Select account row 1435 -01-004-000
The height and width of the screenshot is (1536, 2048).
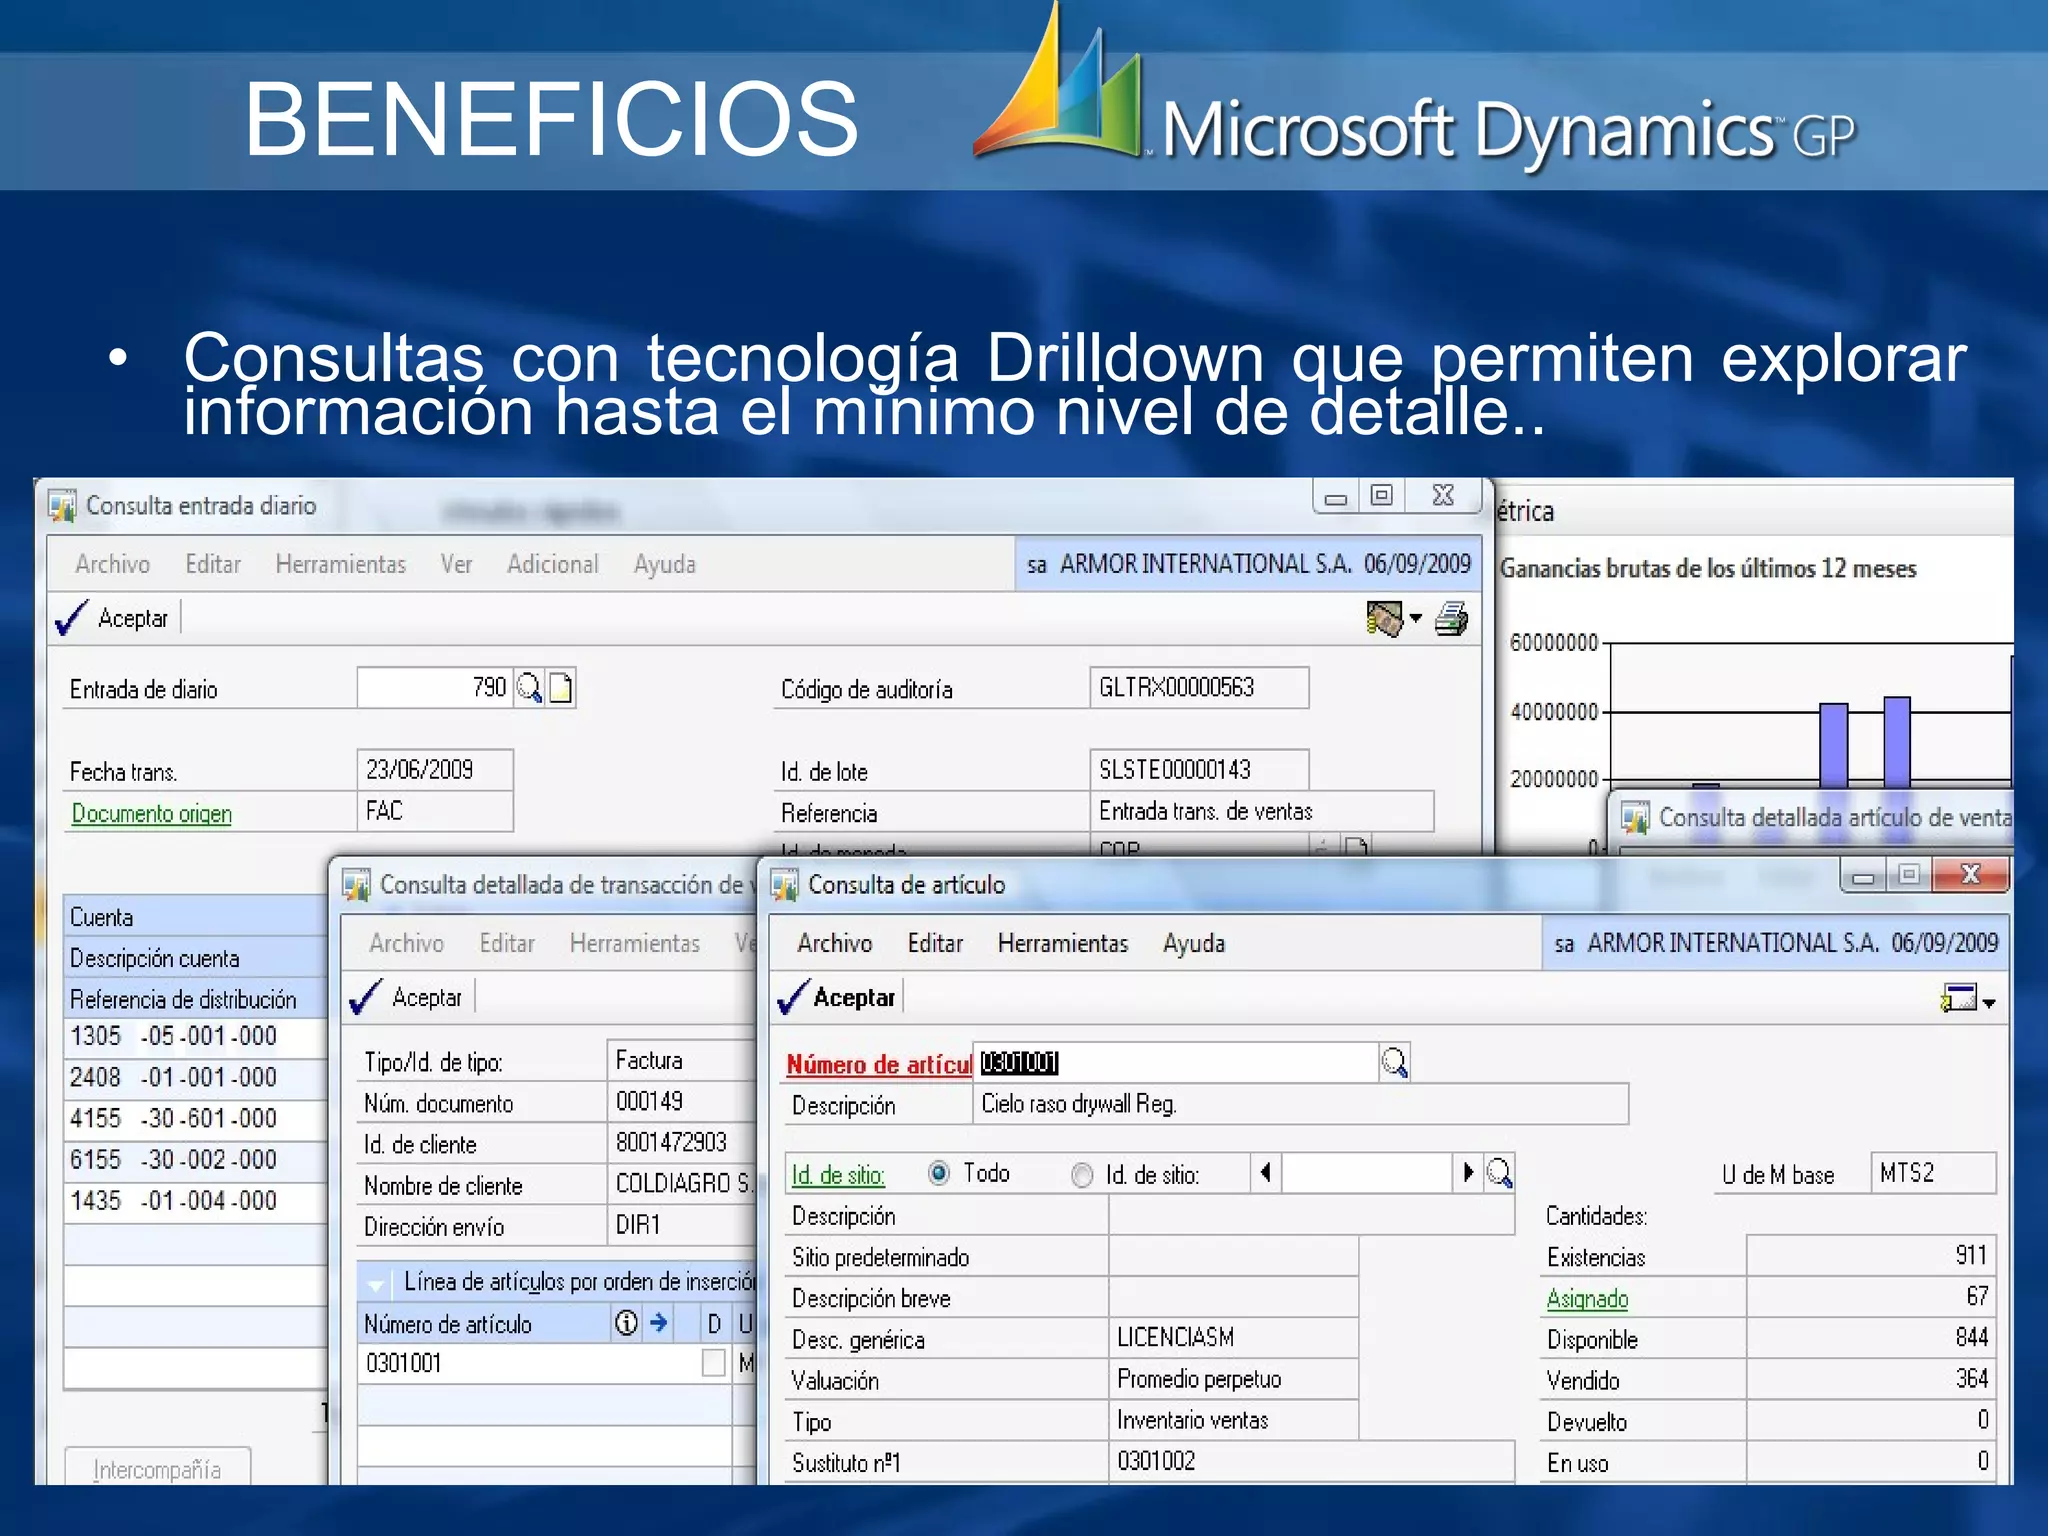(x=195, y=1200)
